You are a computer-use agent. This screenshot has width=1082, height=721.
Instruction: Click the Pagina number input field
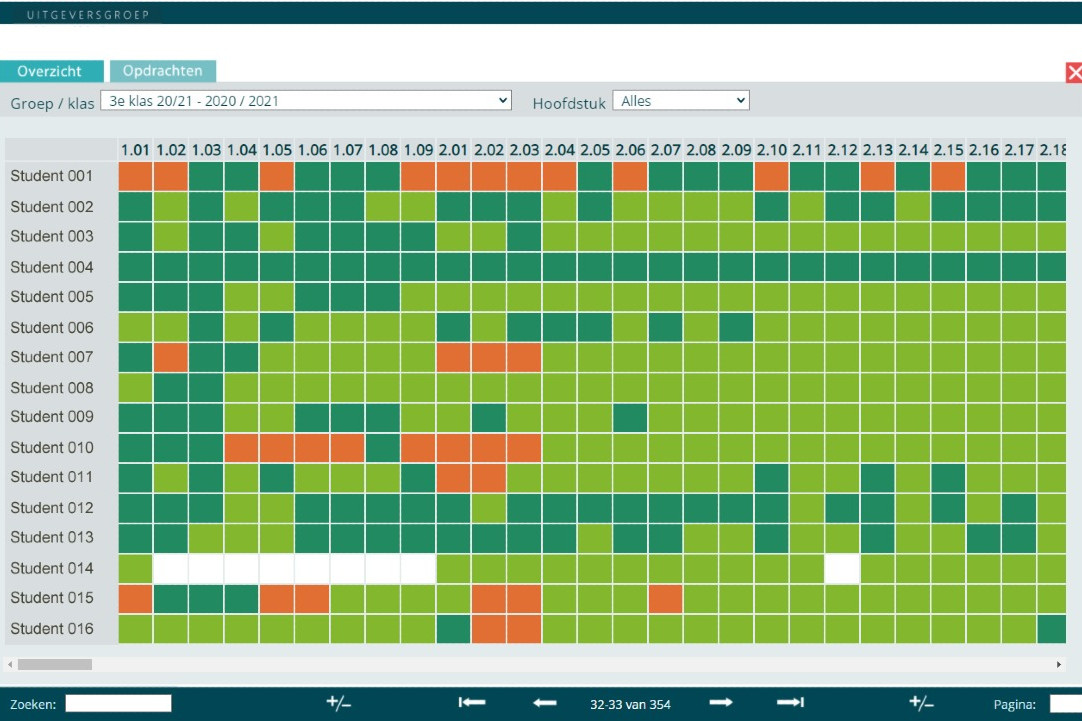pos(1064,704)
